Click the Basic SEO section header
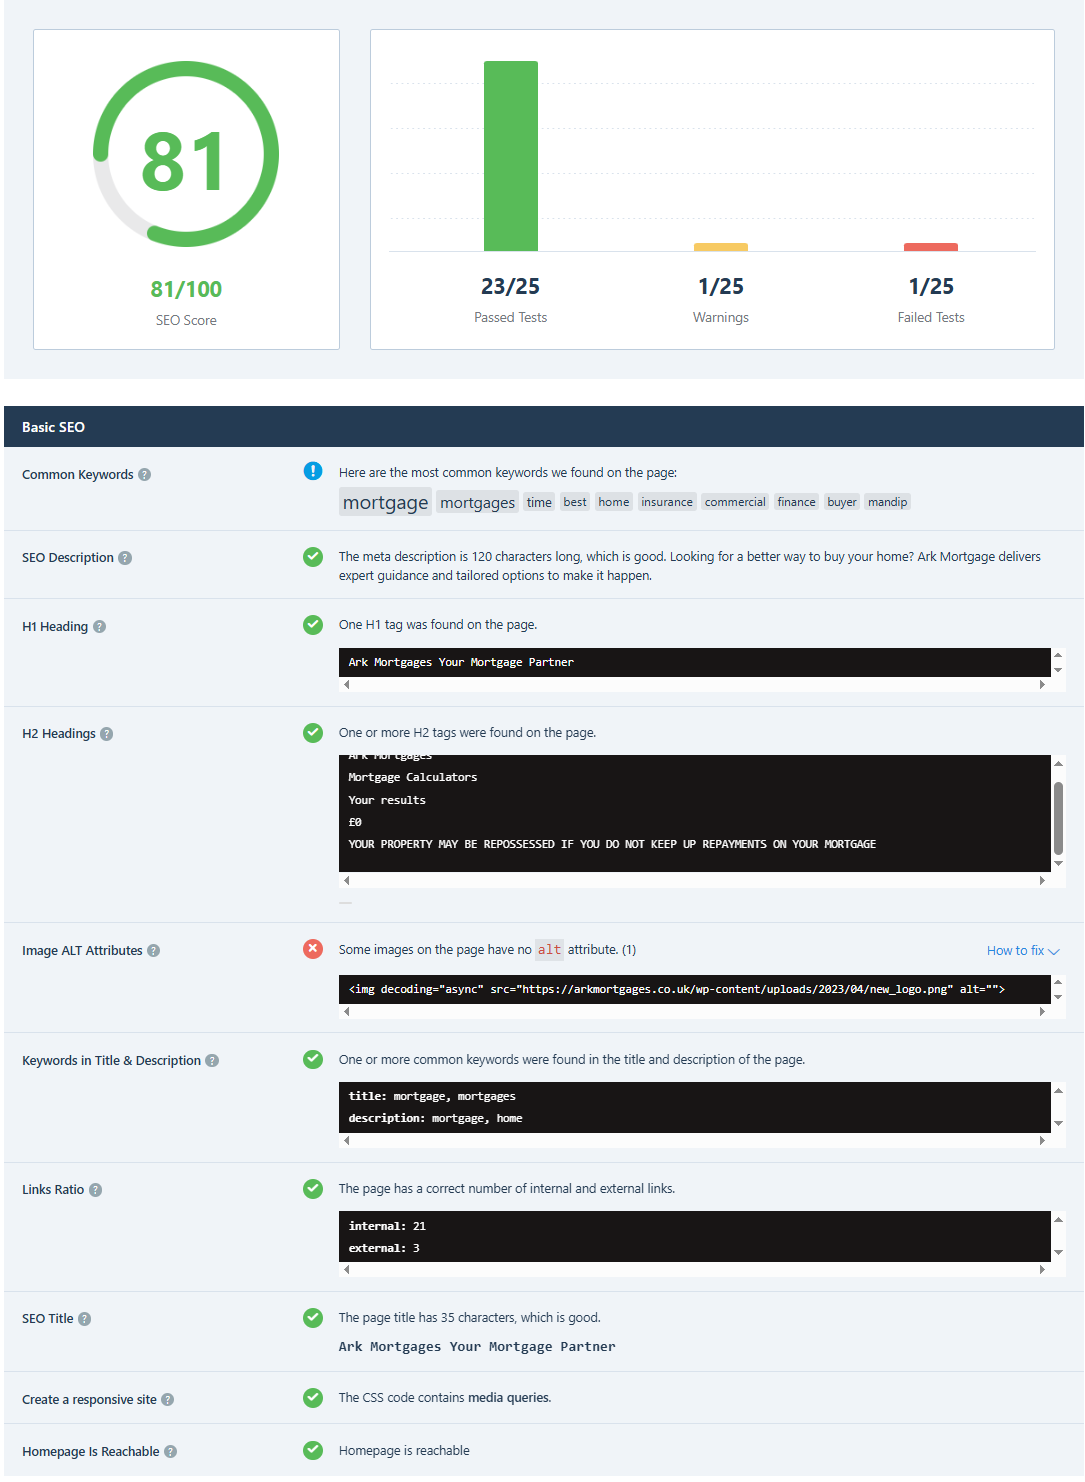The image size is (1085, 1482). point(54,427)
